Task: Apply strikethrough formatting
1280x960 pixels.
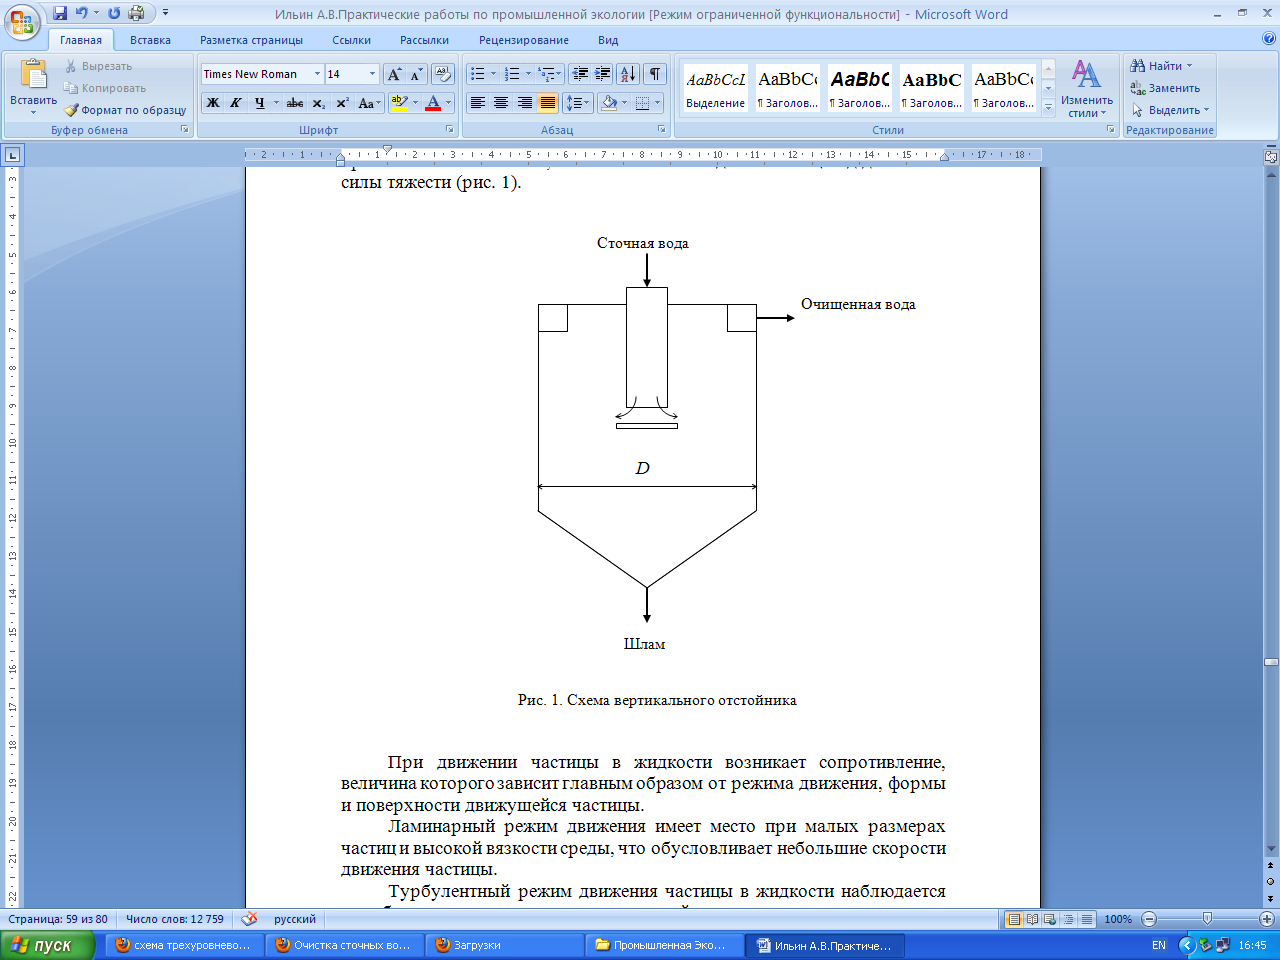Action: 294,103
